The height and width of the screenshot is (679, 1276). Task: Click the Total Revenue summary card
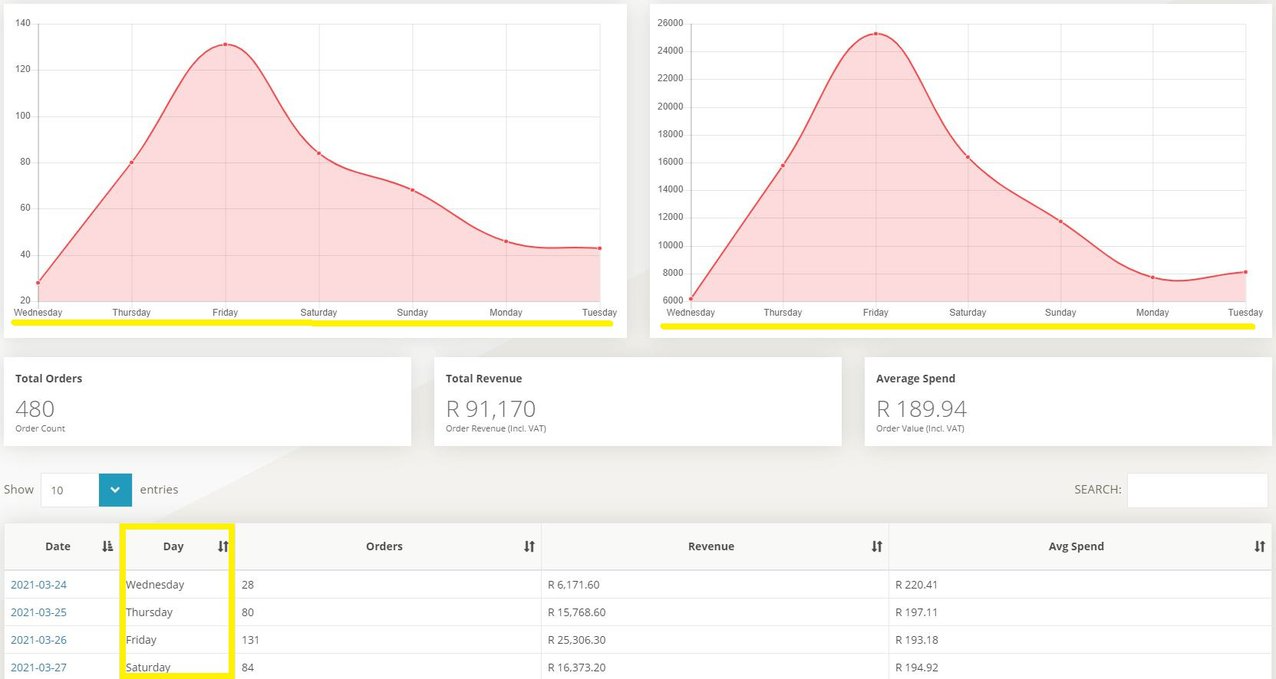pyautogui.click(x=638, y=402)
